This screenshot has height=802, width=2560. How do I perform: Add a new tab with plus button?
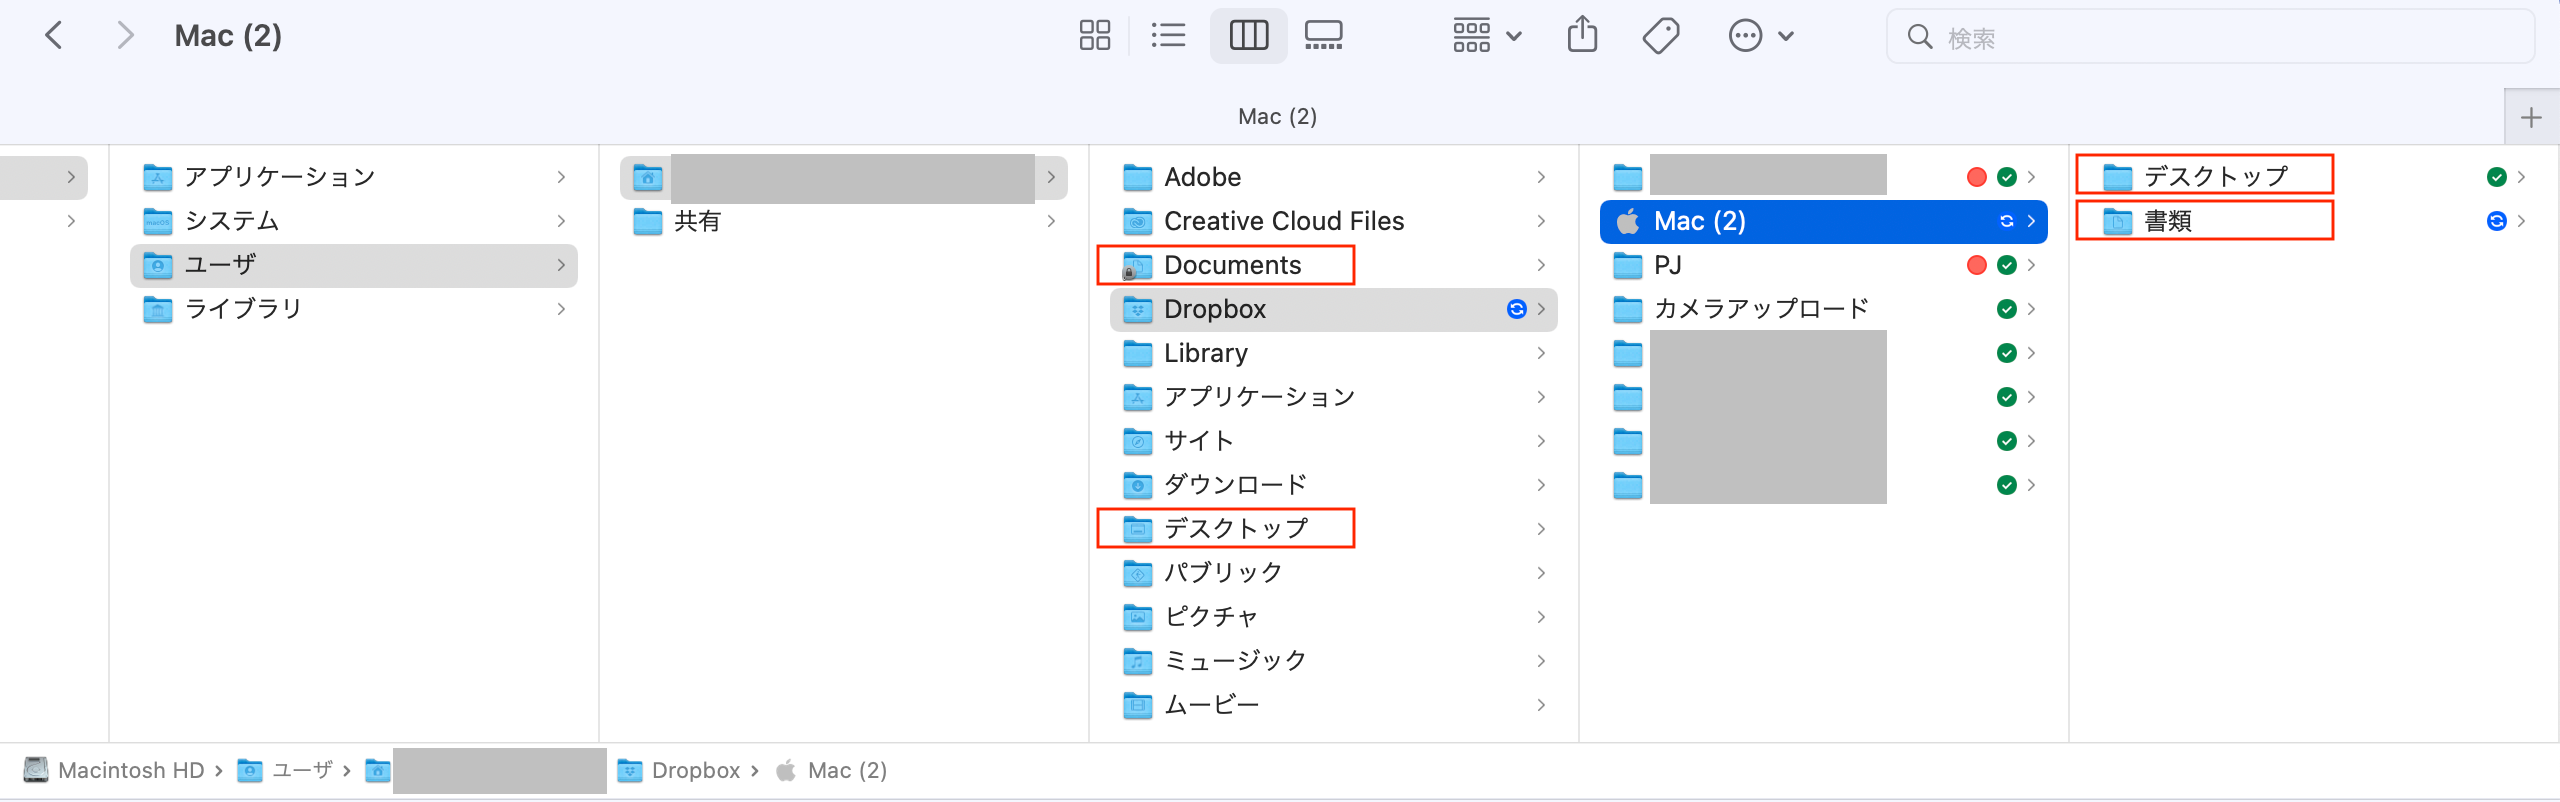2531,117
